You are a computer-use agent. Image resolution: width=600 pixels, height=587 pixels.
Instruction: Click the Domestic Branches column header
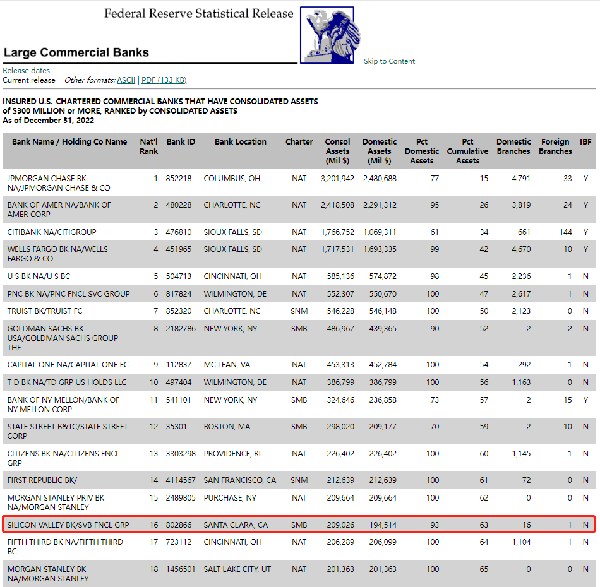pos(514,147)
